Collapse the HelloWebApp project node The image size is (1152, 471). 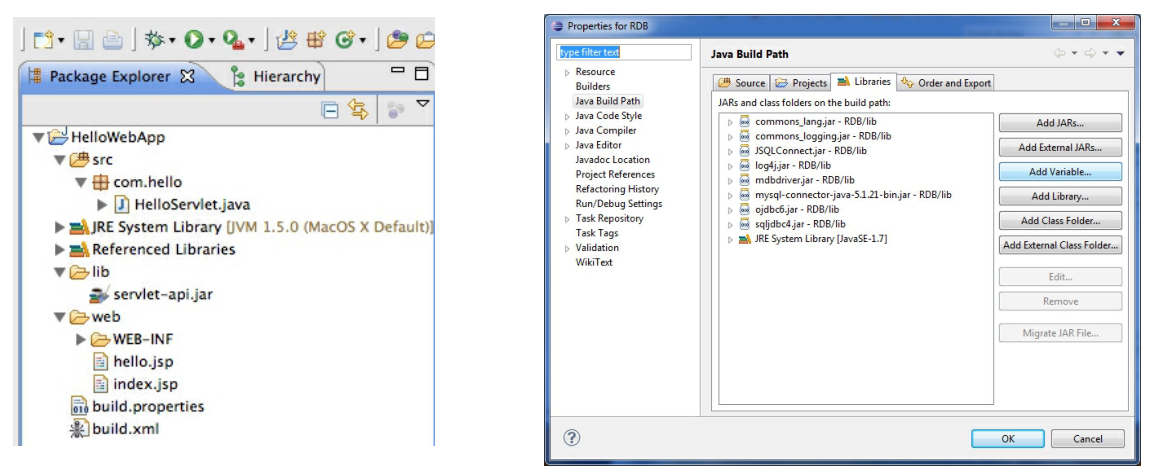point(38,137)
